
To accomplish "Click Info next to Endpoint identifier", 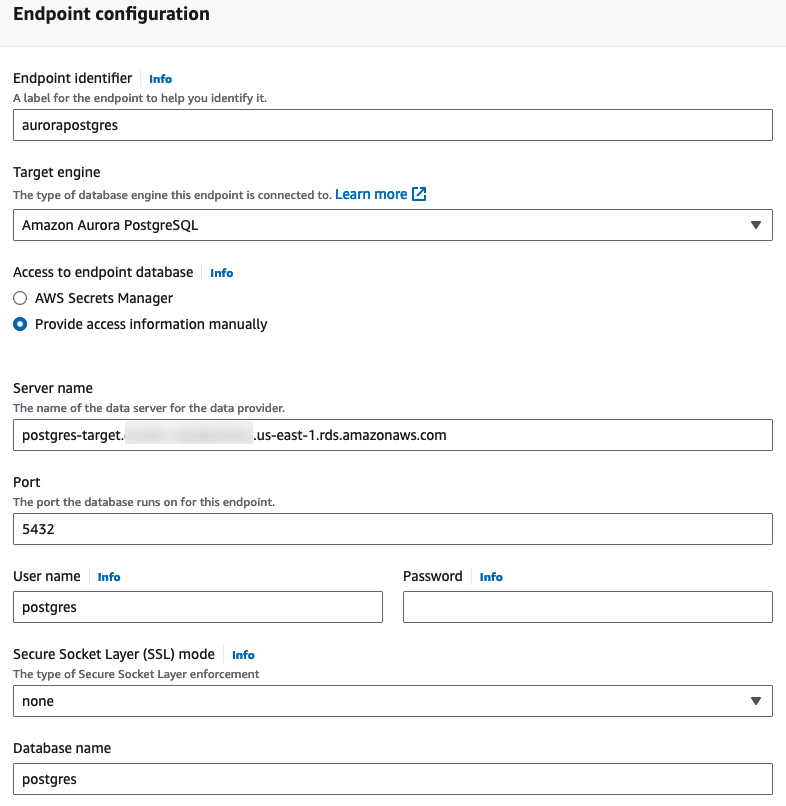I will pos(160,78).
